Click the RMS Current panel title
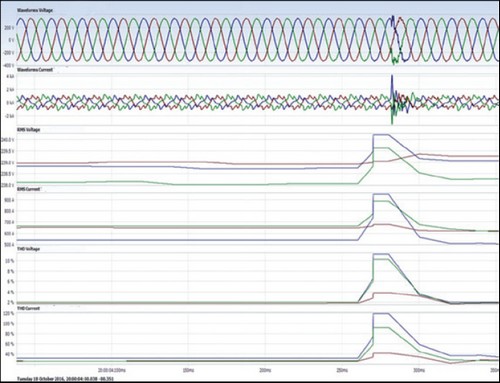This screenshot has height=383, width=500. (x=28, y=189)
